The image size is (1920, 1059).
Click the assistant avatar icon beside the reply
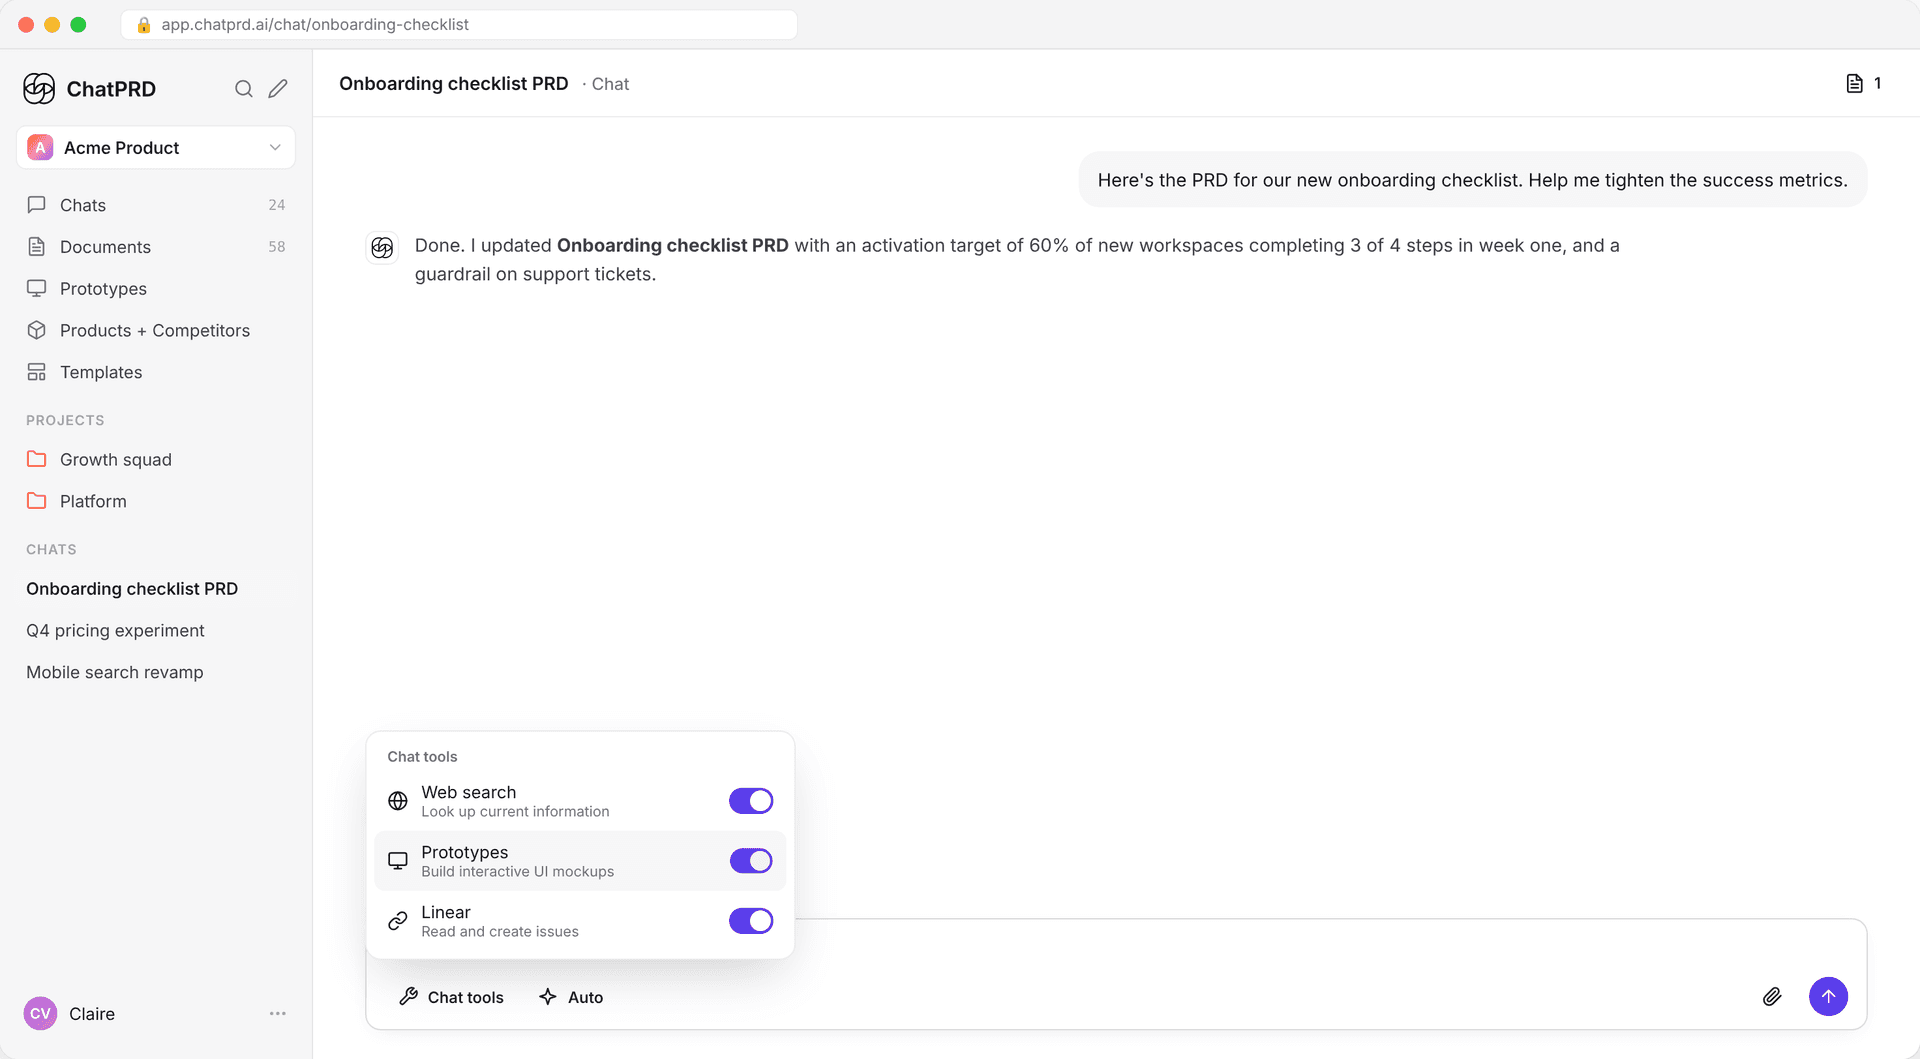click(x=382, y=247)
